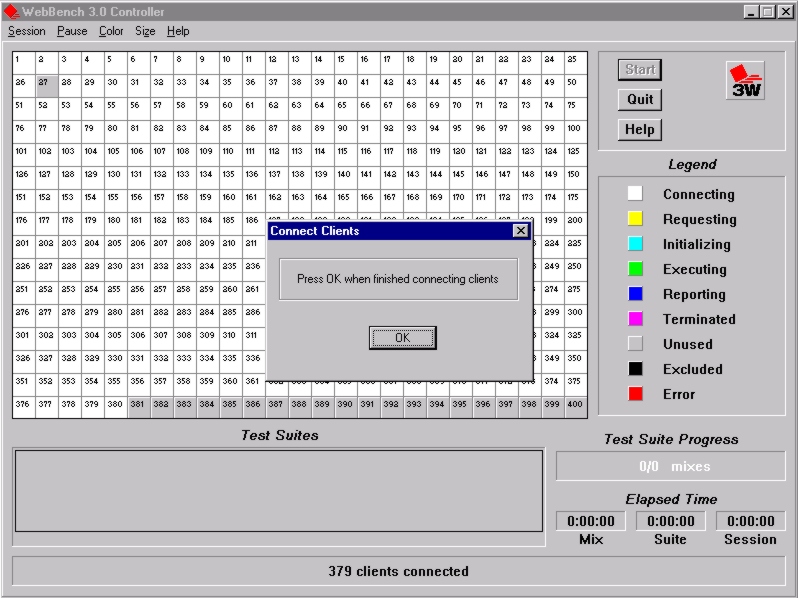Click the WebBench title bar app icon

click(10, 11)
